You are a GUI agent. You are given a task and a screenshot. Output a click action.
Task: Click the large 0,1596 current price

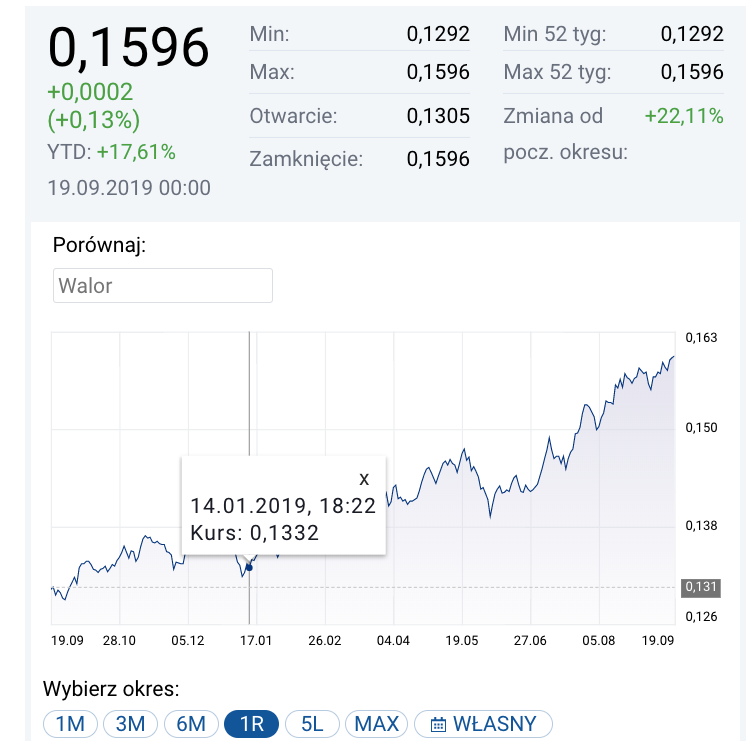pos(129,46)
